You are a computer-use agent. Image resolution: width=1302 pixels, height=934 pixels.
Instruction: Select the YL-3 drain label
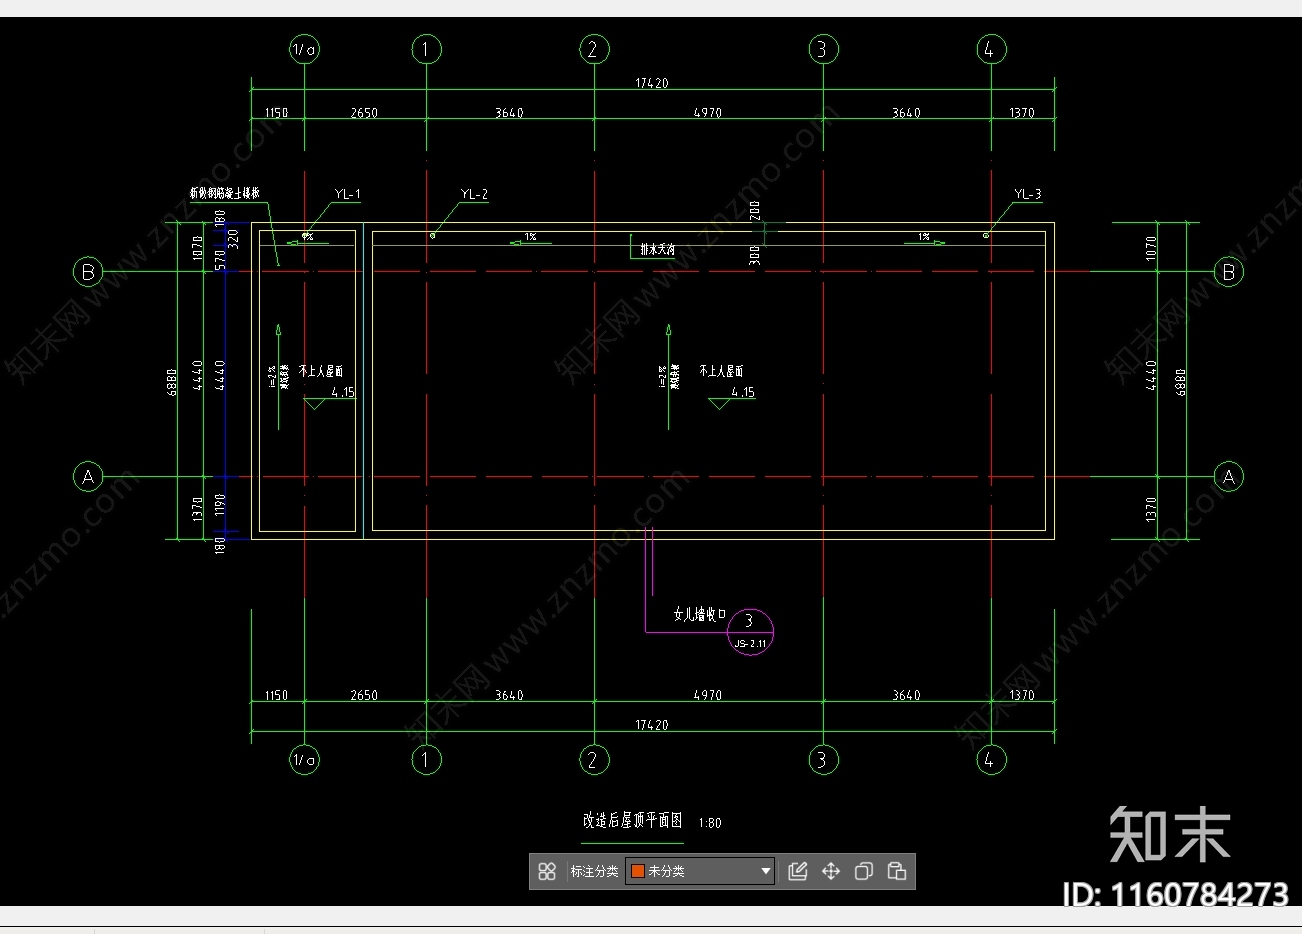tap(1028, 194)
